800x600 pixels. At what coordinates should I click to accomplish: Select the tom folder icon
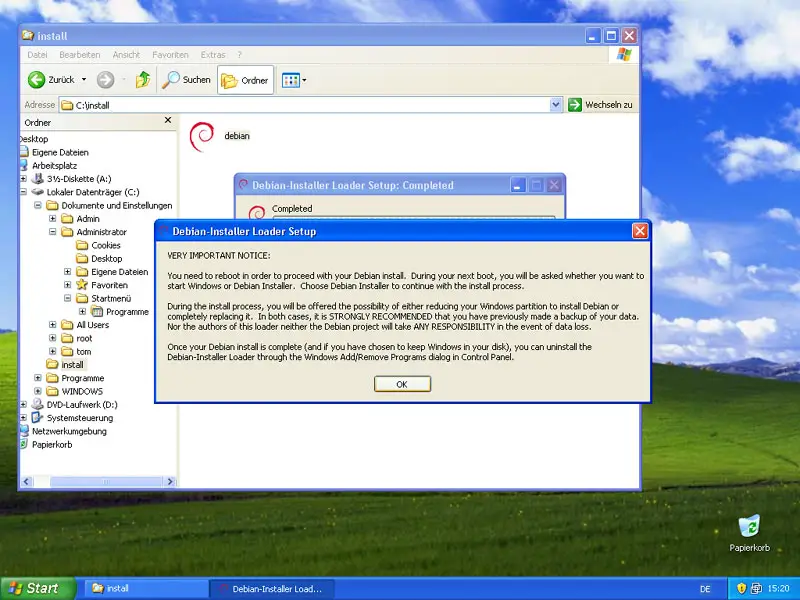click(x=67, y=351)
